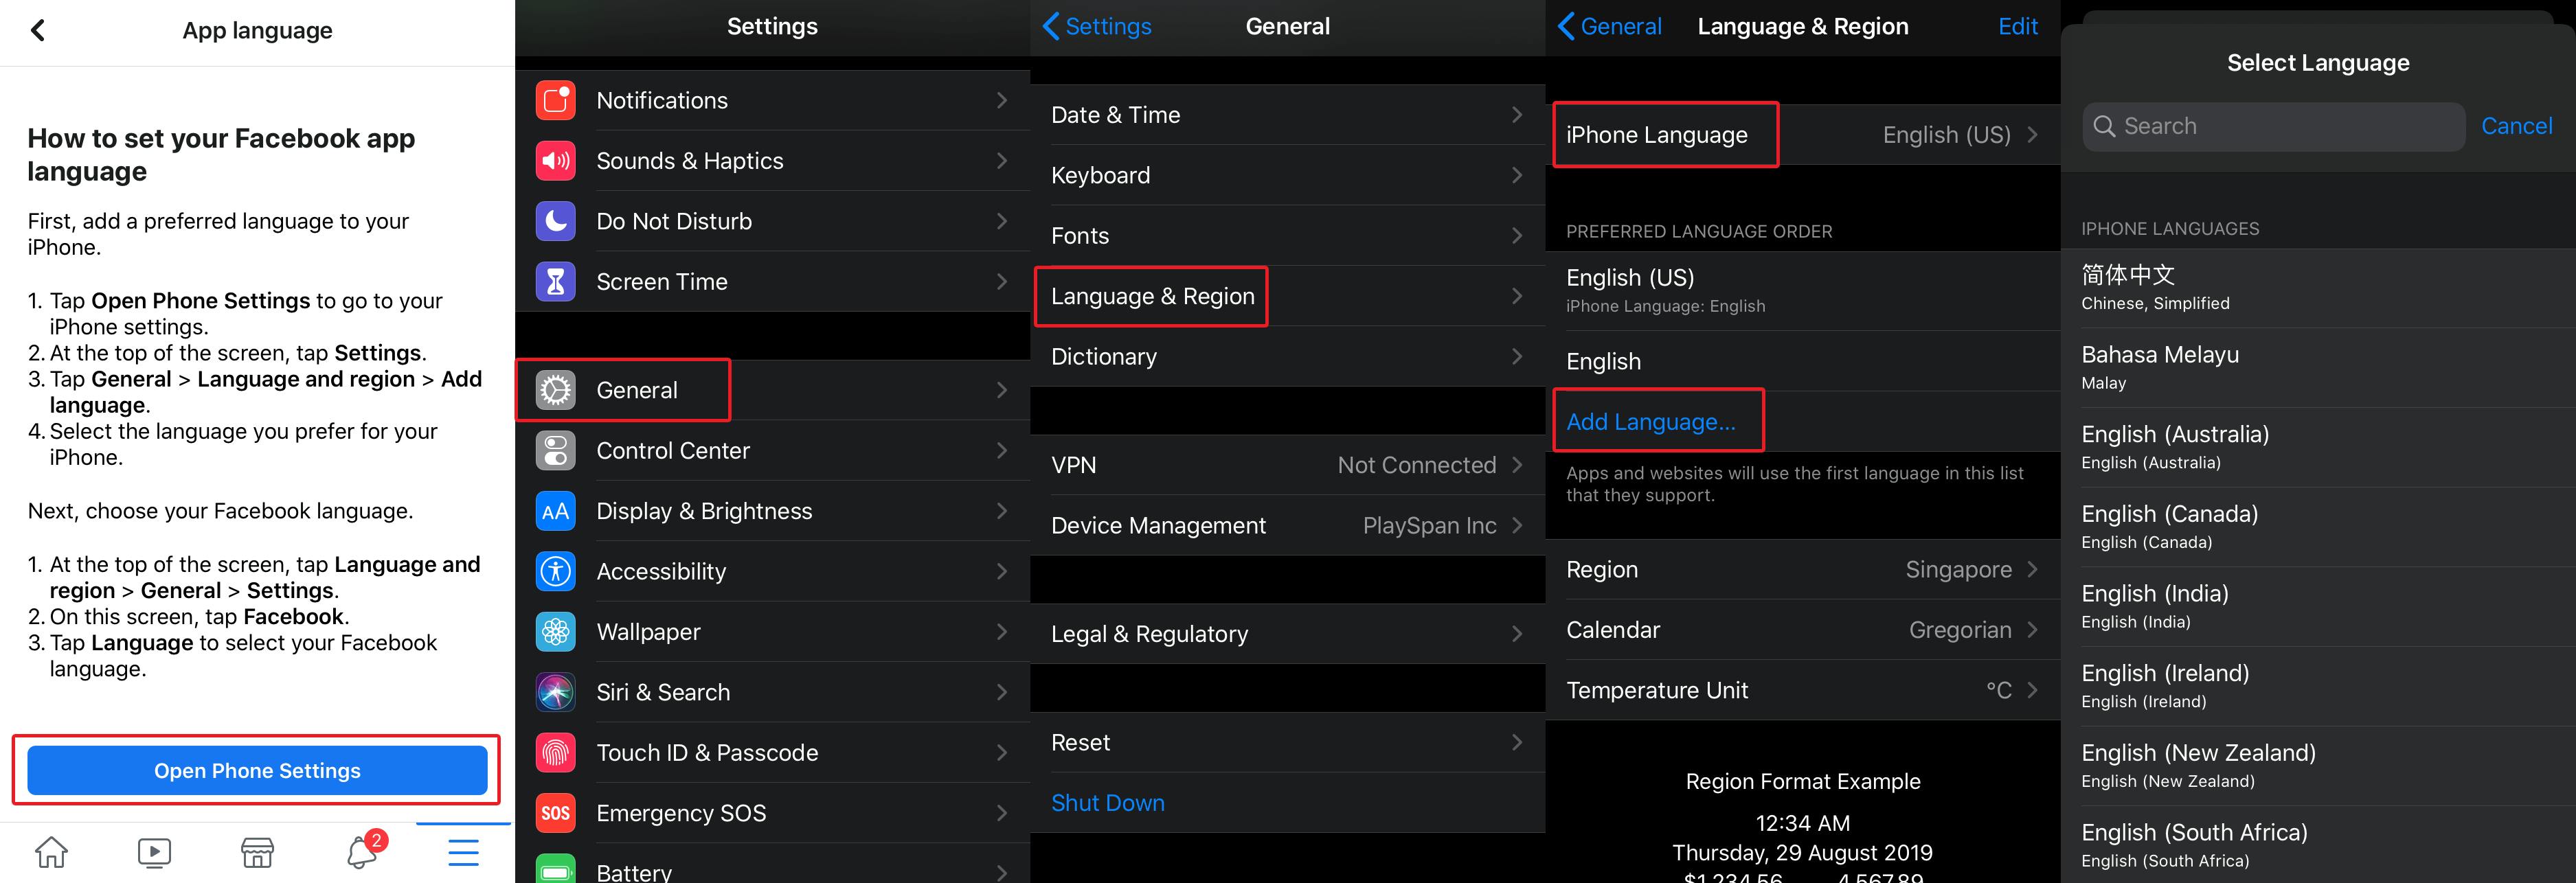Choose English (Canada) language

(x=2318, y=527)
